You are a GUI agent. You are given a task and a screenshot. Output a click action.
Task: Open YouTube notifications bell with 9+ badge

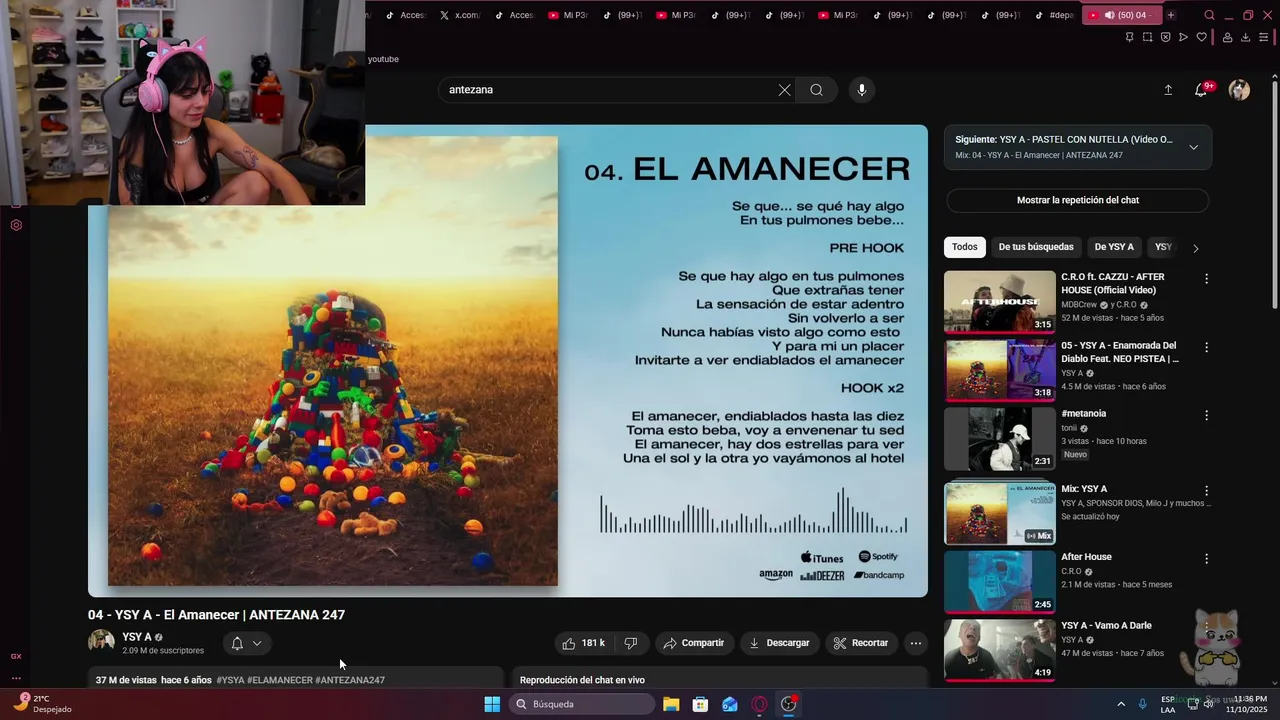(1202, 90)
